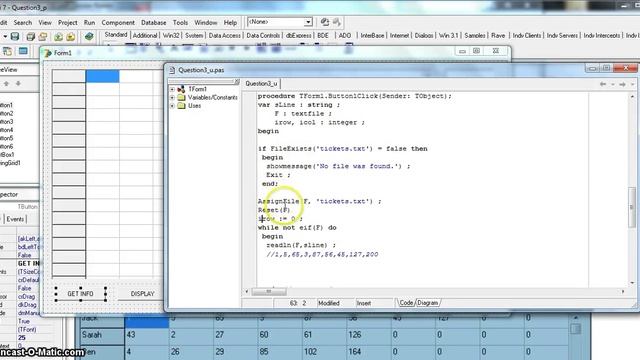Open the Help menu
This screenshot has height=360, width=640.
[x=230, y=22]
